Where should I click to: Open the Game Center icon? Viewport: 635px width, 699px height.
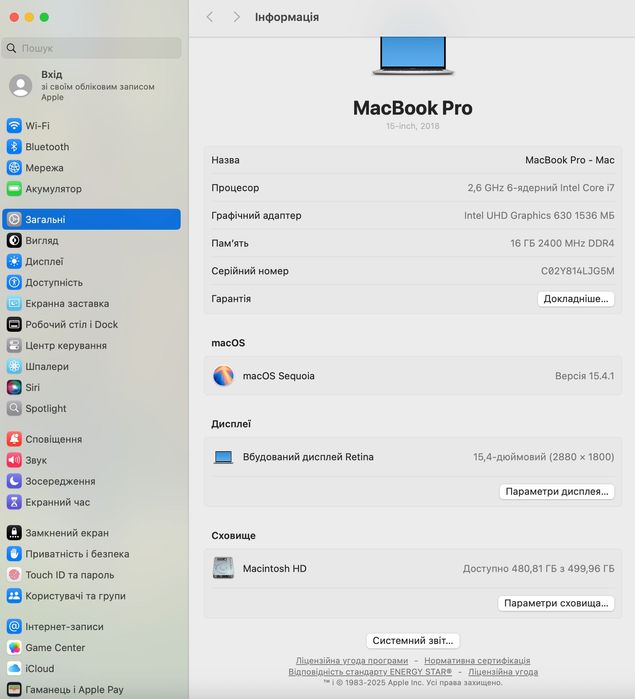point(14,647)
